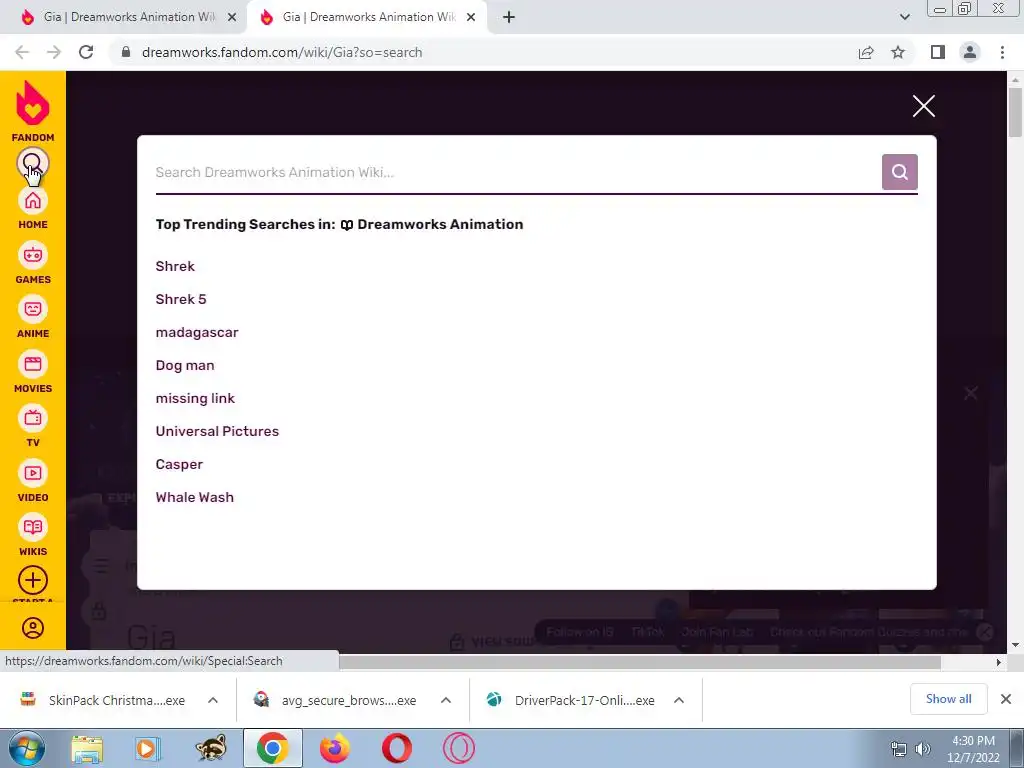
Task: Close the first Gia browser tab
Action: [232, 17]
